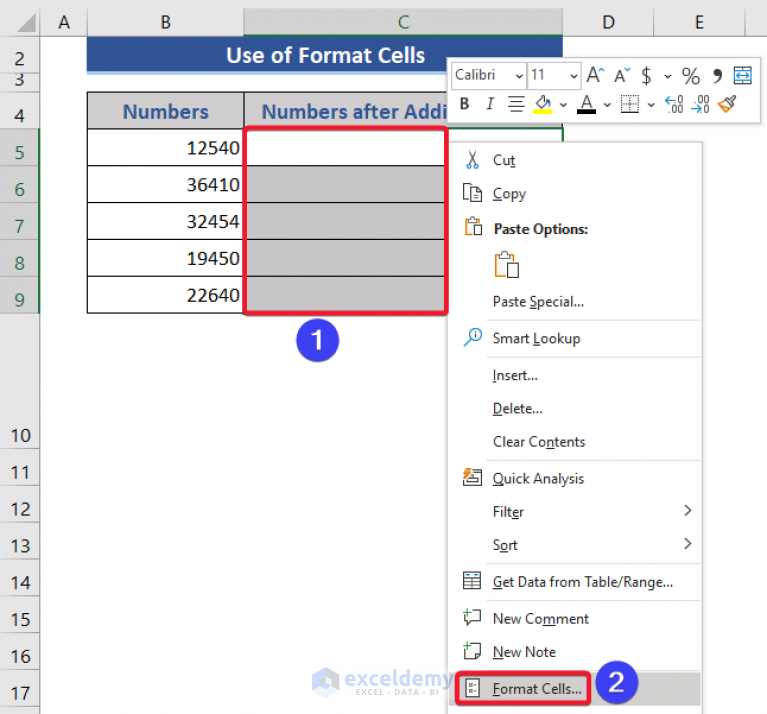Open the font size 11 dropdown
767x714 pixels.
(x=573, y=76)
